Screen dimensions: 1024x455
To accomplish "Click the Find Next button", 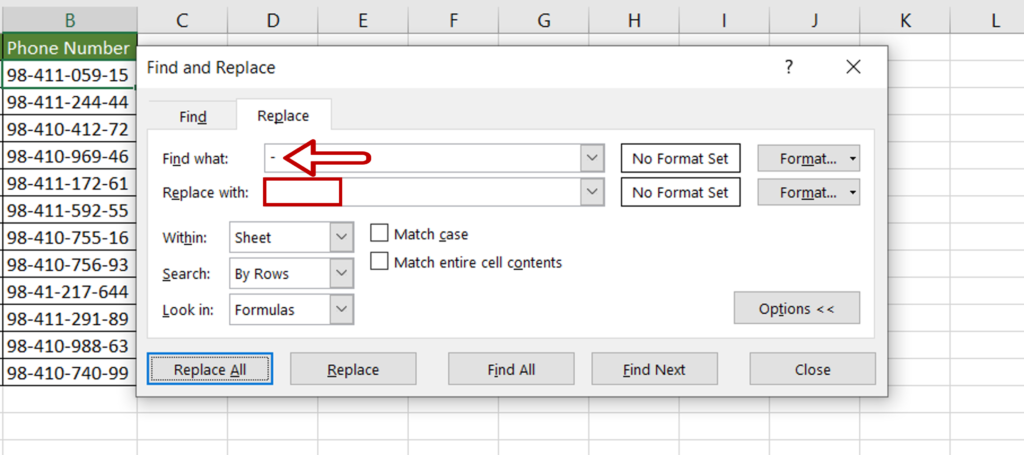I will 654,369.
